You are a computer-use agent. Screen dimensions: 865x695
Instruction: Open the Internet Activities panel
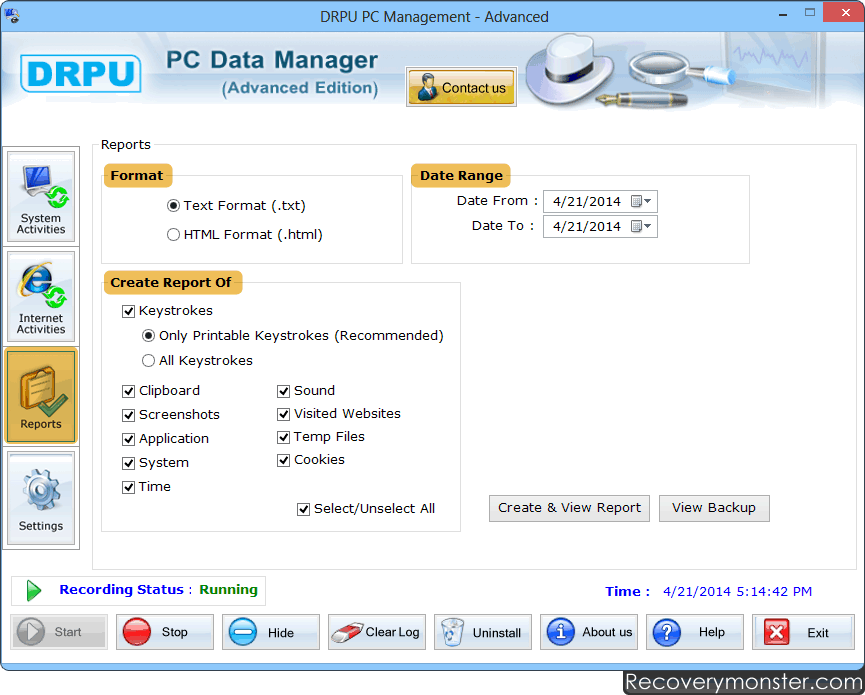click(x=41, y=297)
